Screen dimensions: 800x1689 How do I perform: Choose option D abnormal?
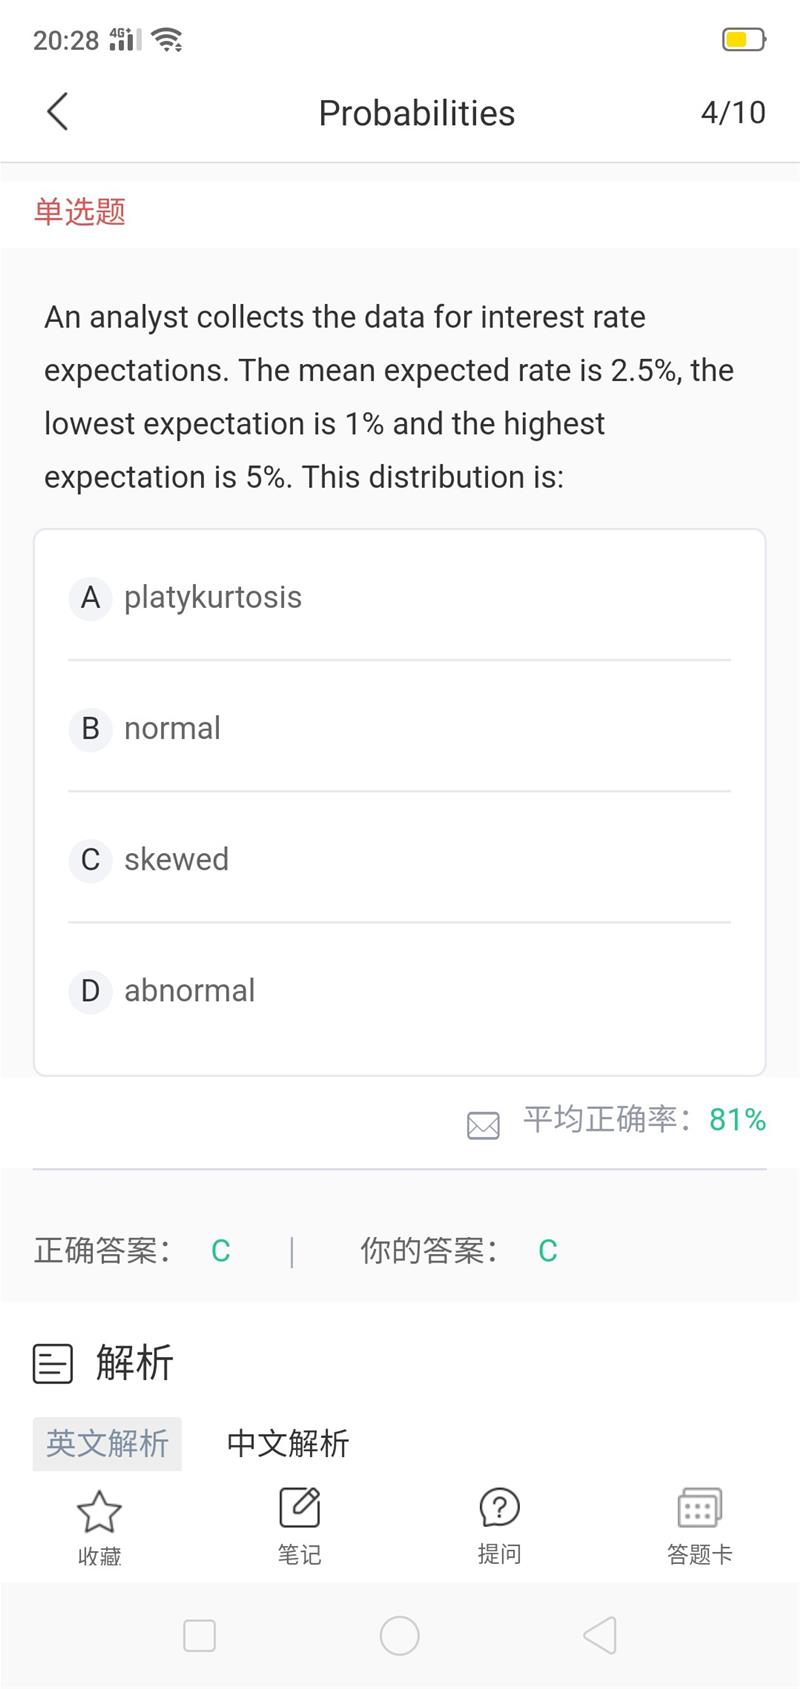coord(400,990)
